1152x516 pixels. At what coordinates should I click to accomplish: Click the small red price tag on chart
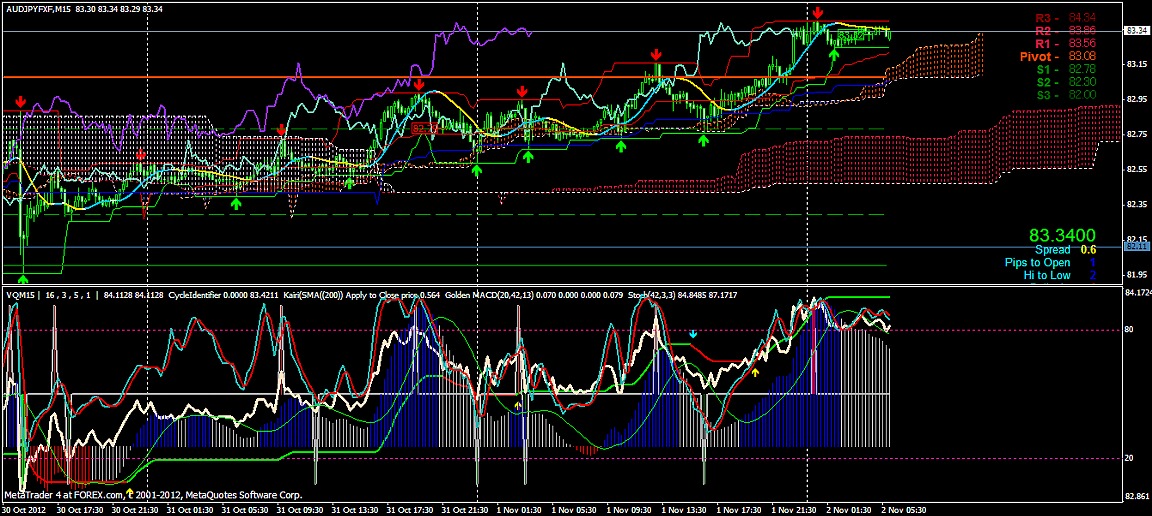click(423, 129)
